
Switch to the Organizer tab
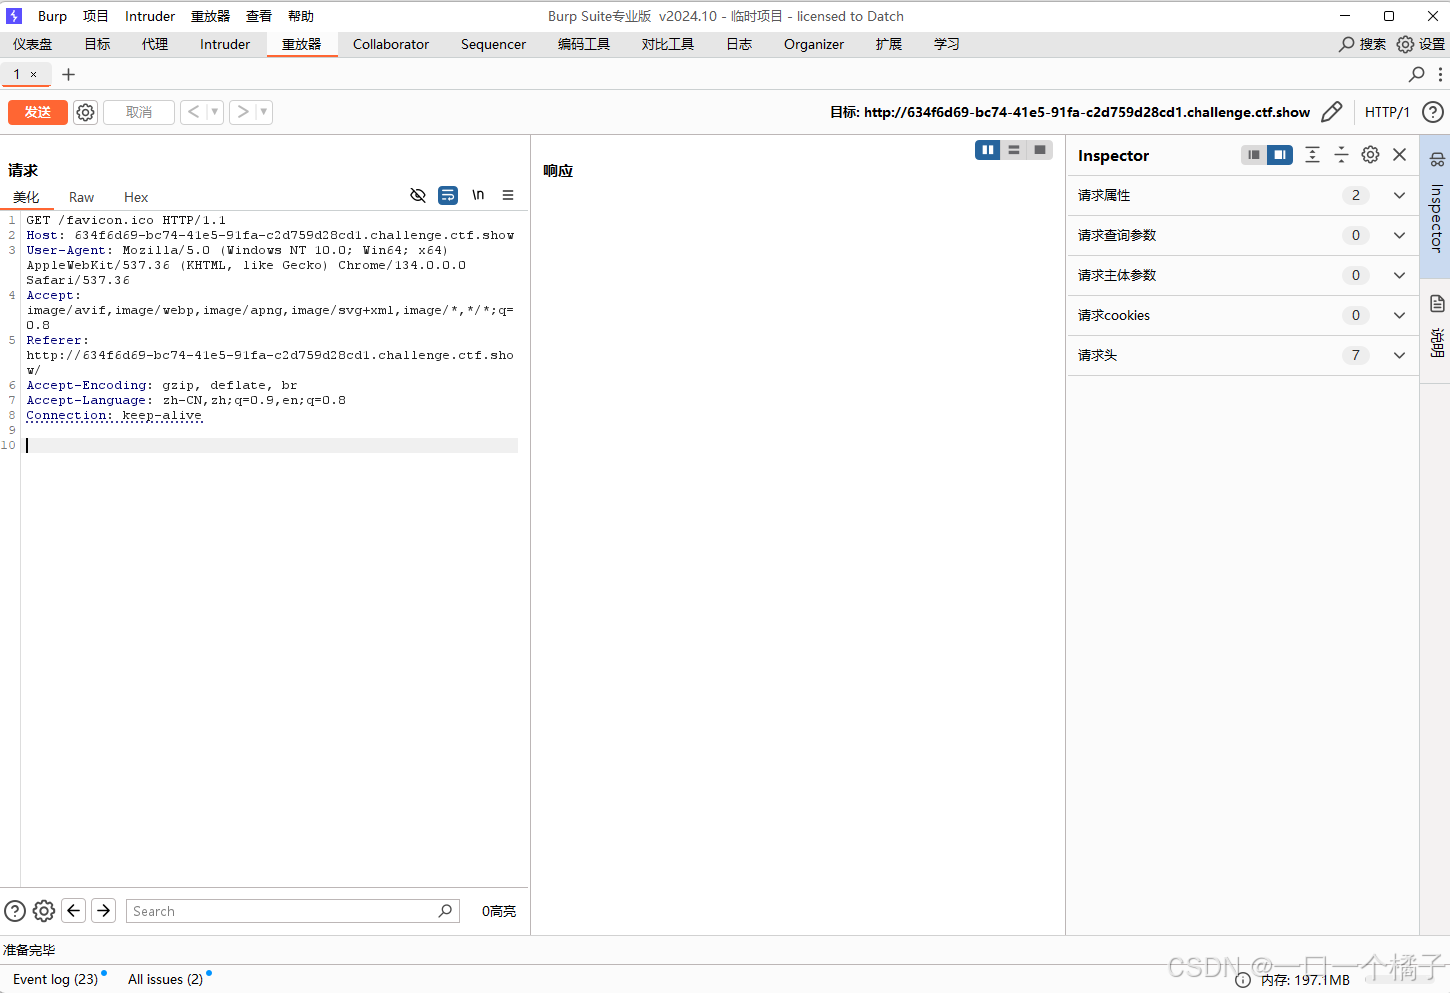(x=814, y=44)
